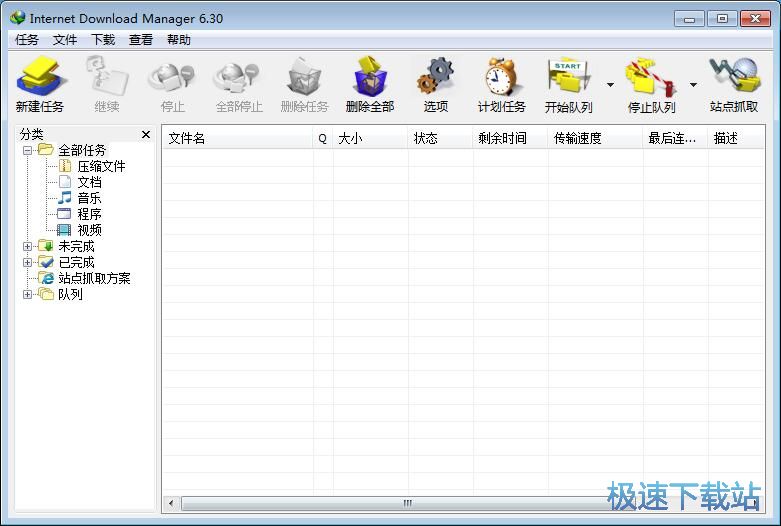781x526 pixels.
Task: Click the 程序 window icon
Action: 64,214
